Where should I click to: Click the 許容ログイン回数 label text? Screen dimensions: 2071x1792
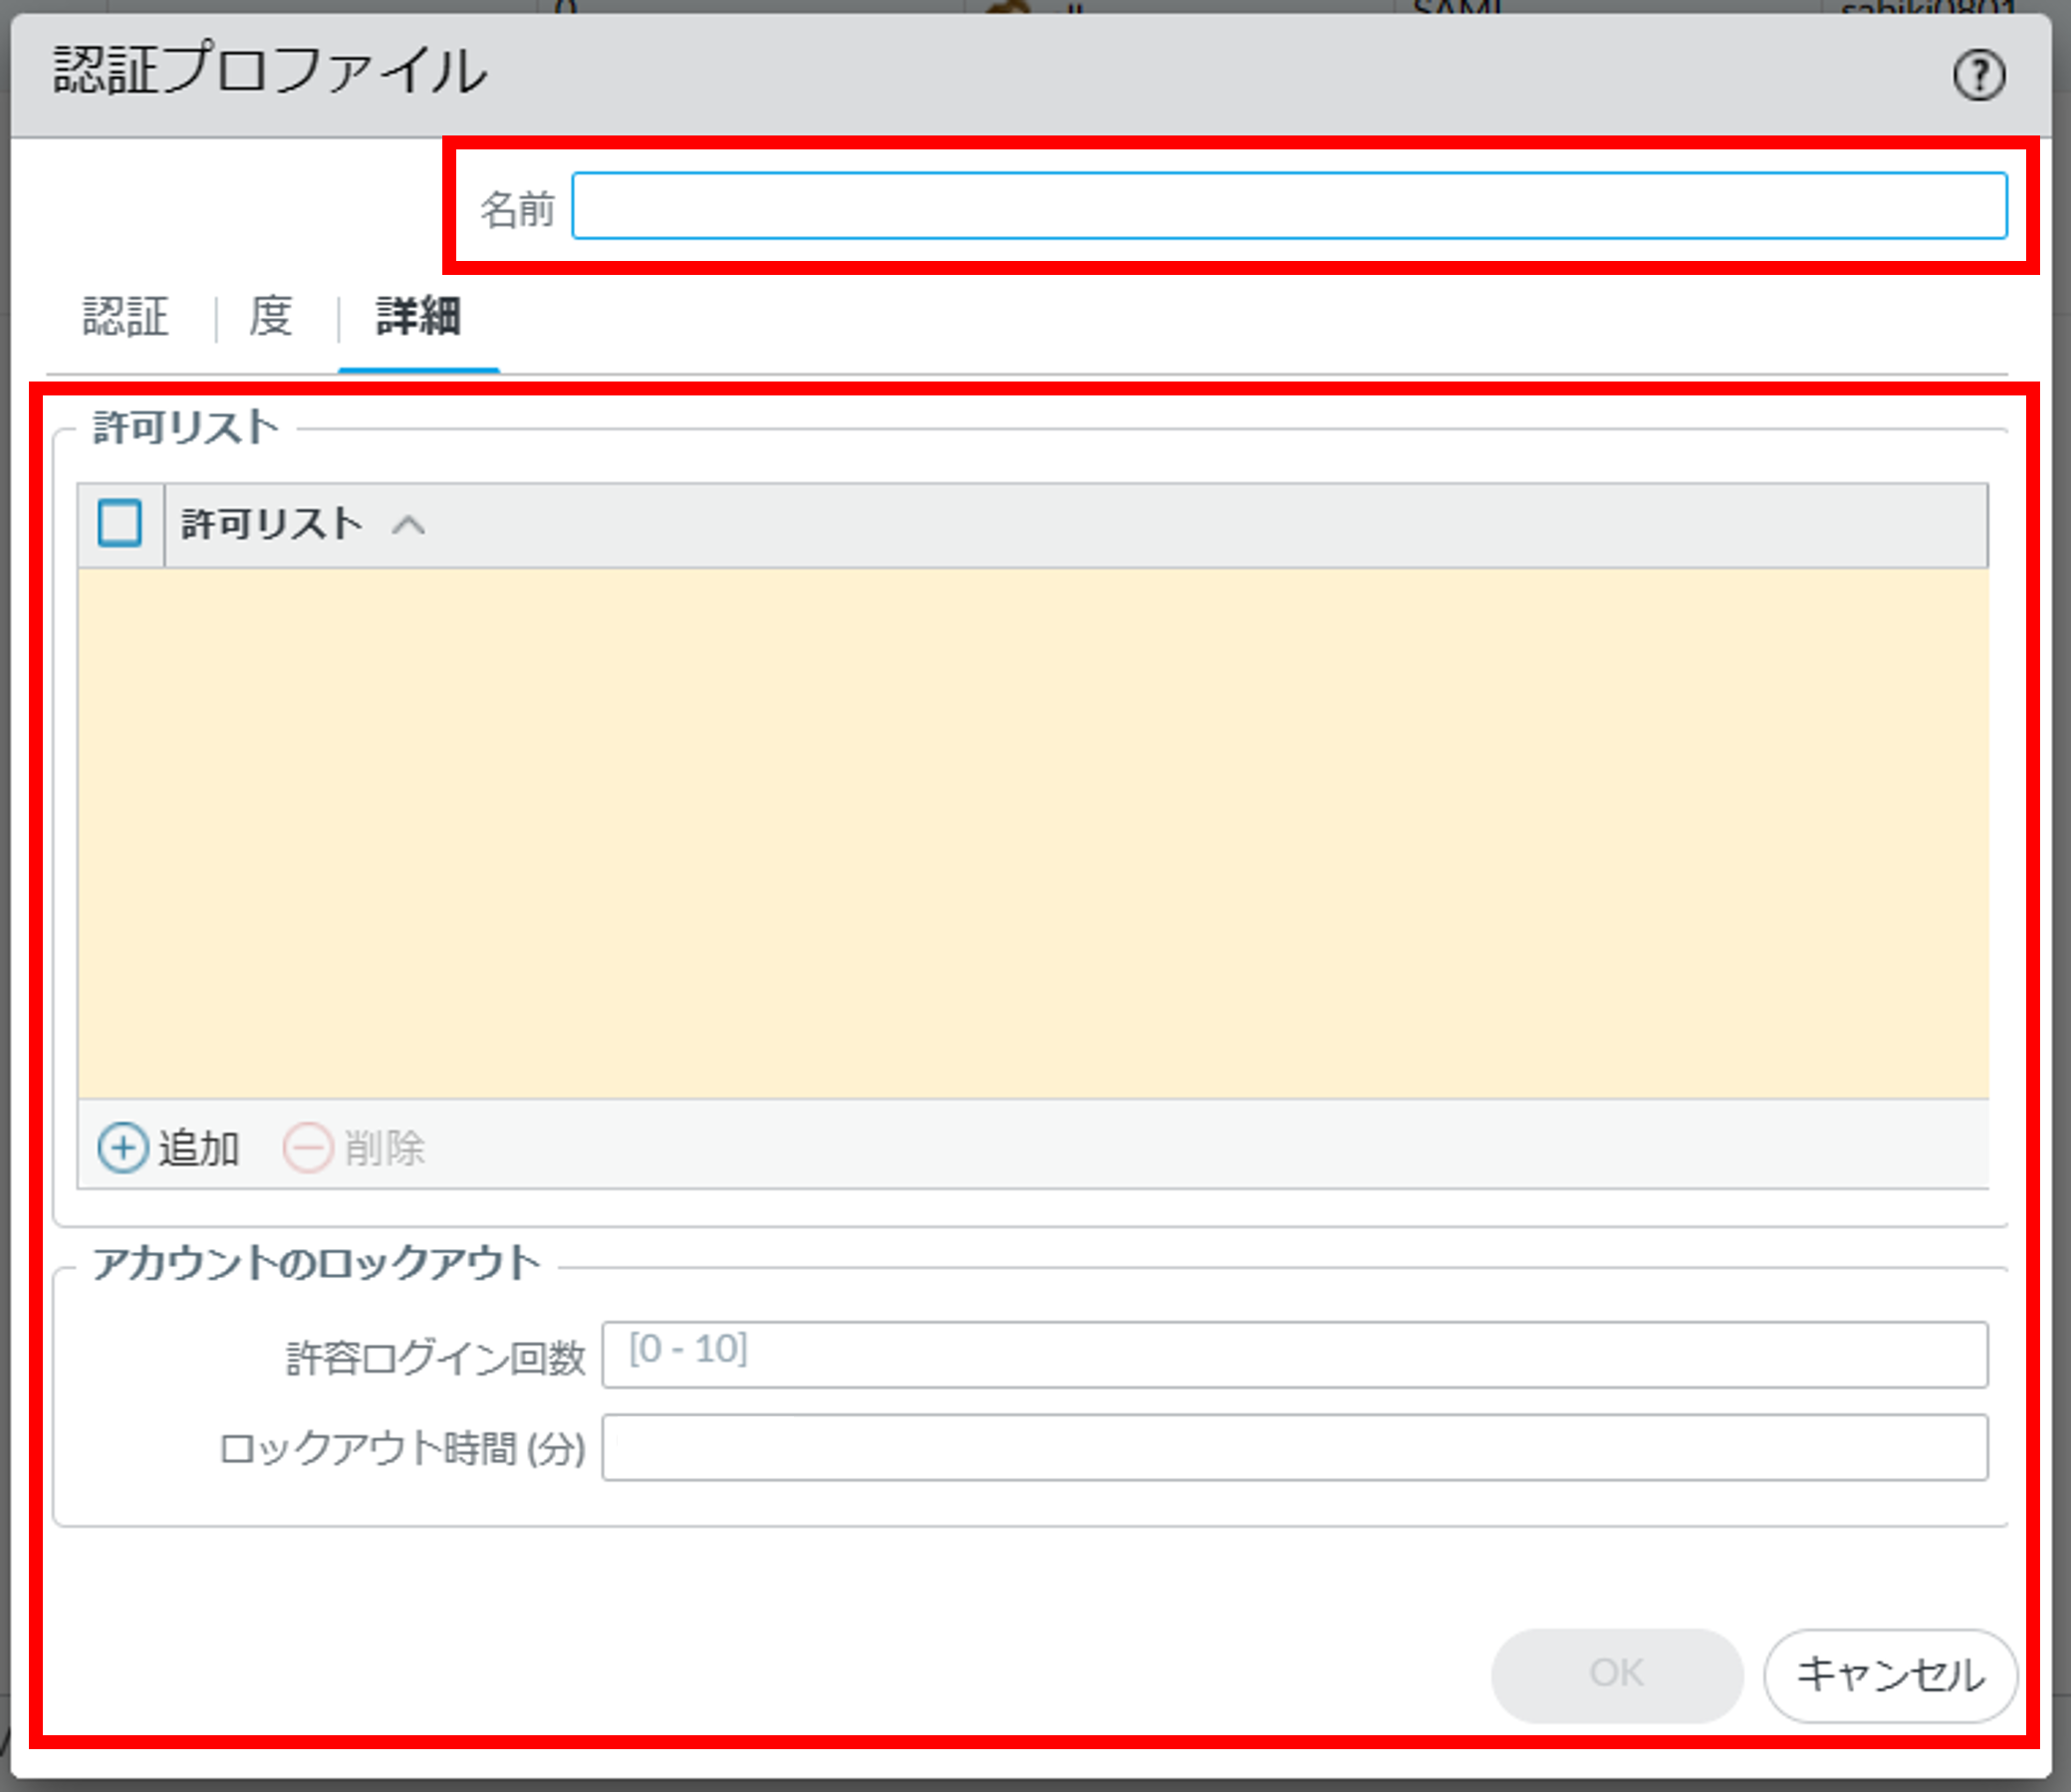[x=435, y=1357]
